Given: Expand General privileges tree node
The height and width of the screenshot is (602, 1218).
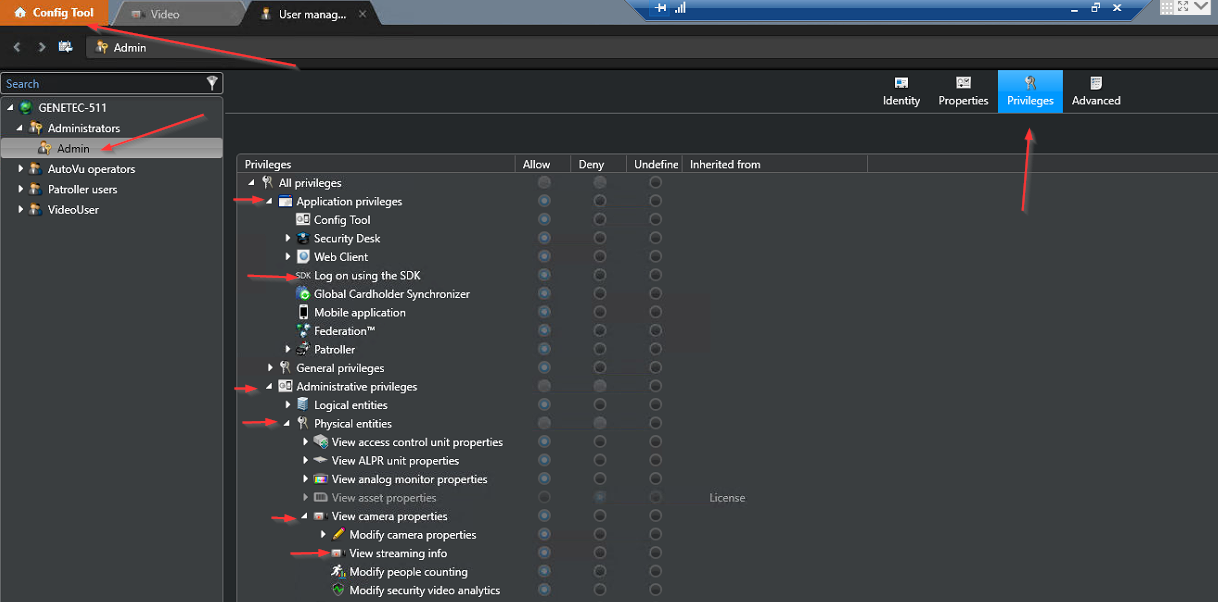Looking at the screenshot, I should tap(270, 368).
